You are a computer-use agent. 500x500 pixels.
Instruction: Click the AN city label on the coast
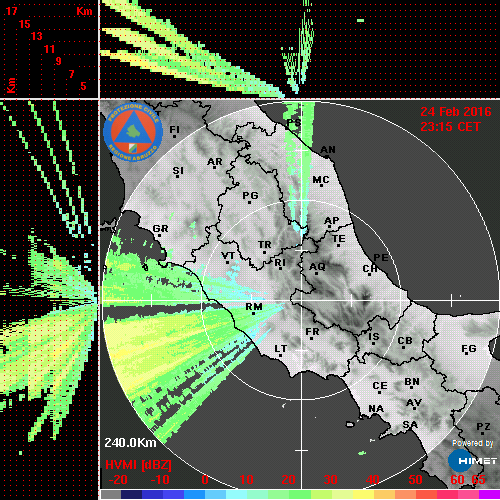pos(328,150)
